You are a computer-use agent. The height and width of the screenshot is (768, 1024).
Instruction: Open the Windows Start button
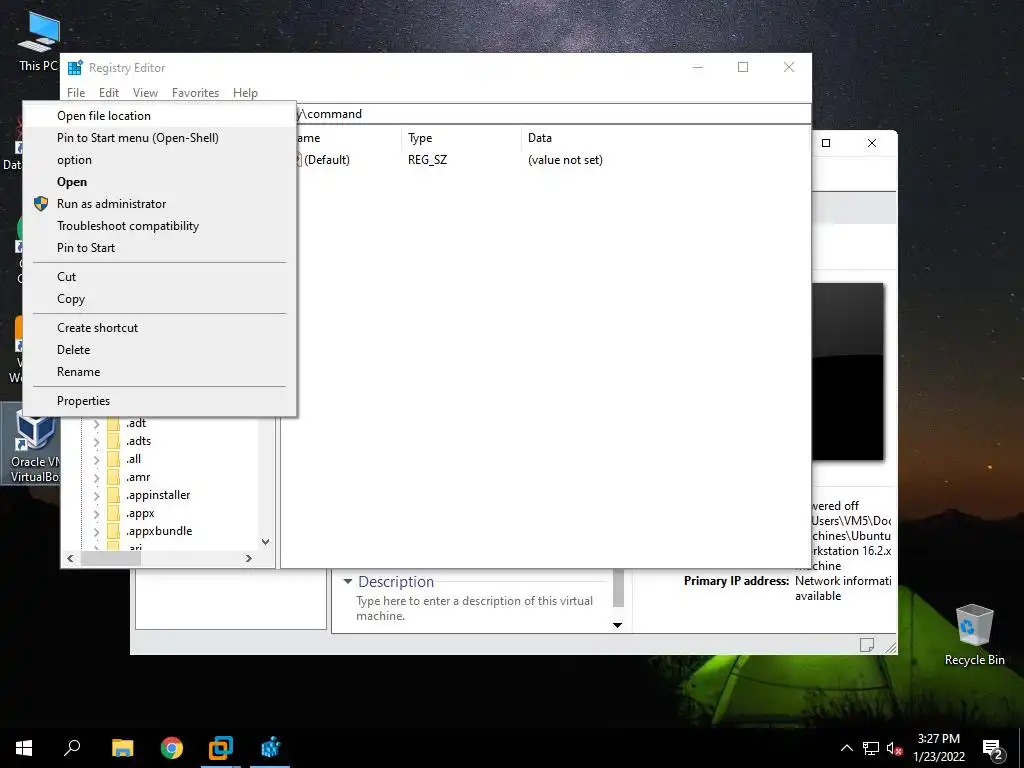pos(24,748)
